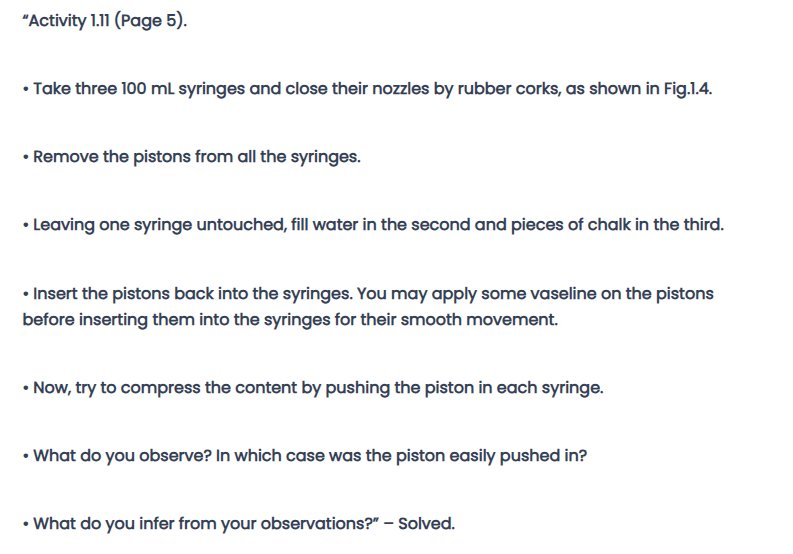Screen dimensions: 793x554
Task: Click the "Fig.1.4" figure reference
Action: 685,89
